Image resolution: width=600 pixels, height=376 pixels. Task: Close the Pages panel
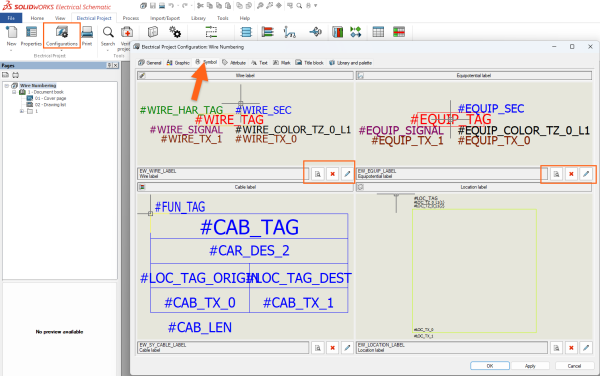(x=115, y=65)
